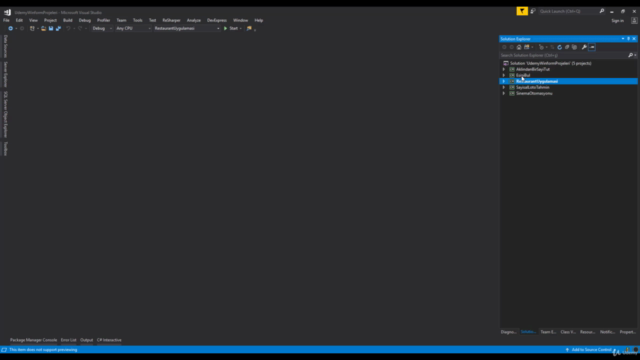
Task: Click the Save All icon in the toolbar
Action: pyautogui.click(x=58, y=28)
